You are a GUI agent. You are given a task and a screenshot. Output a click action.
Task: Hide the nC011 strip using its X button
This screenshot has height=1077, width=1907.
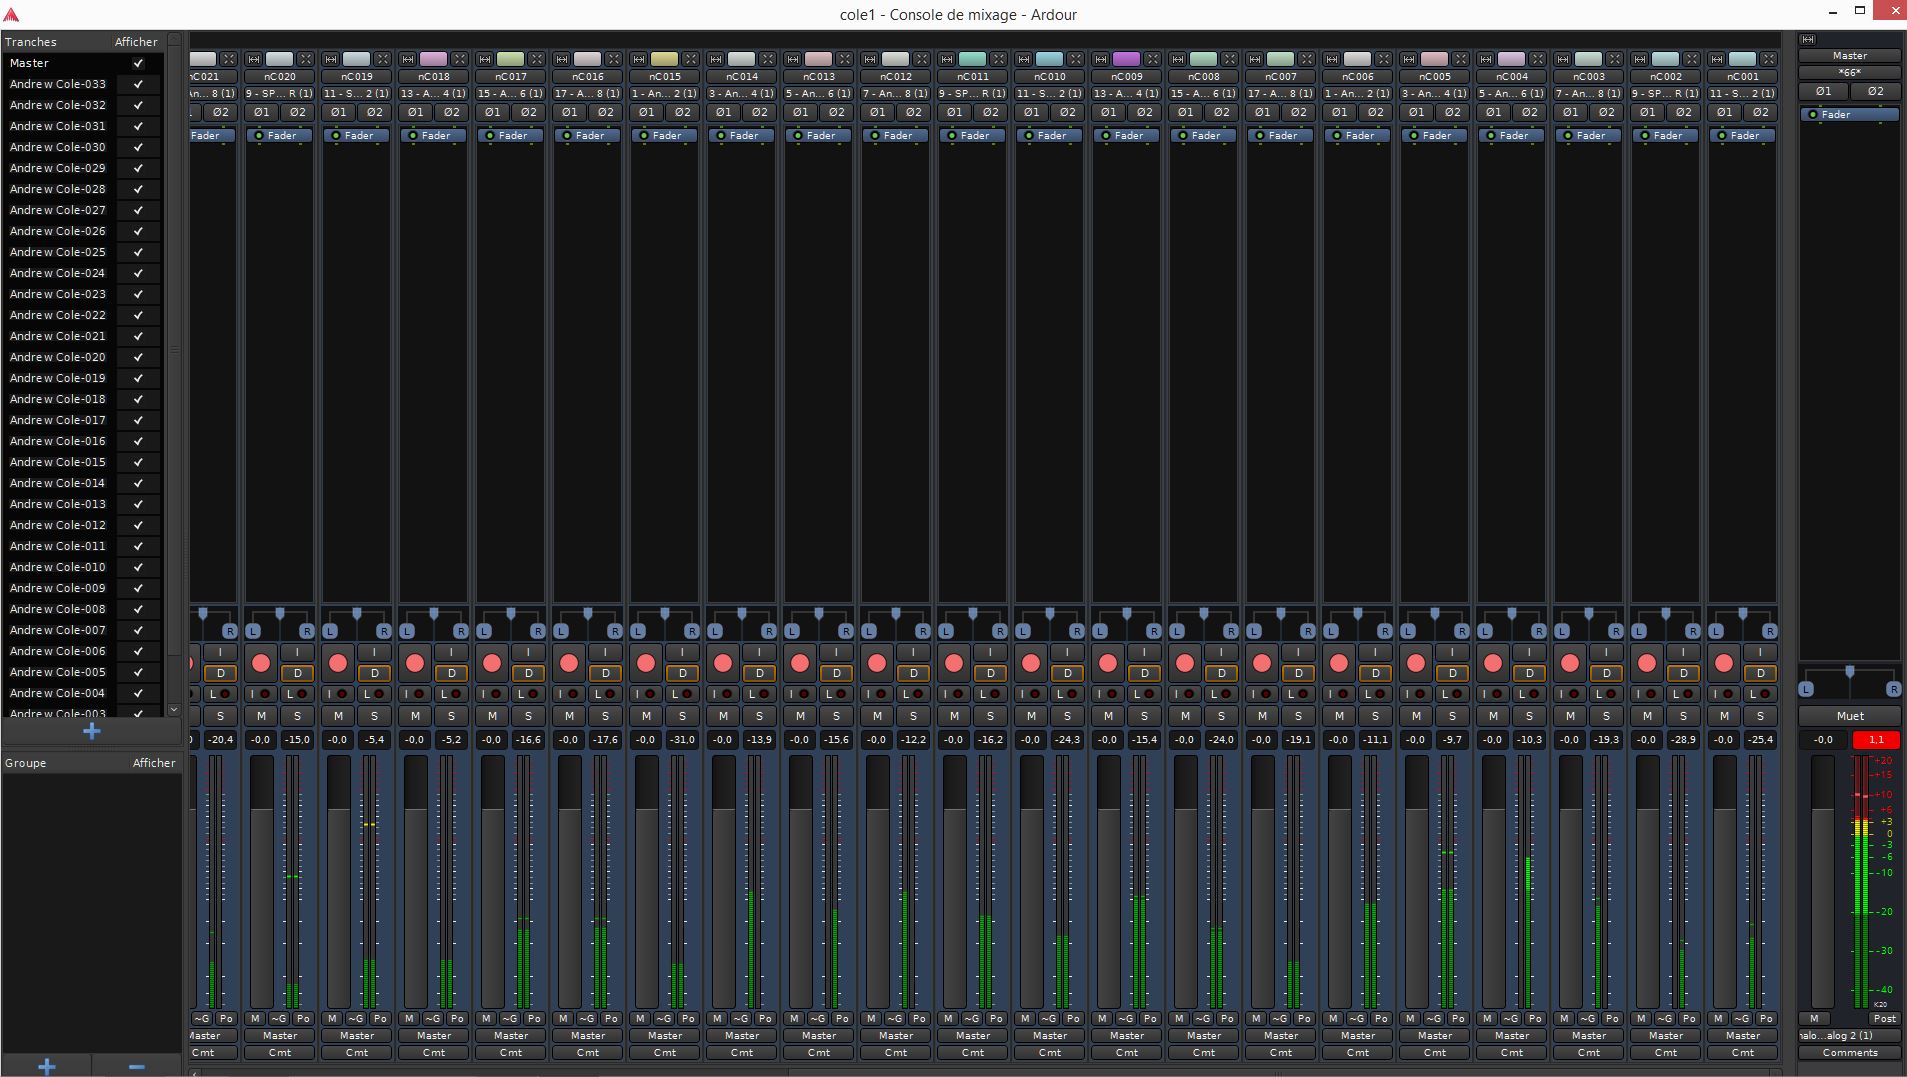[x=999, y=59]
